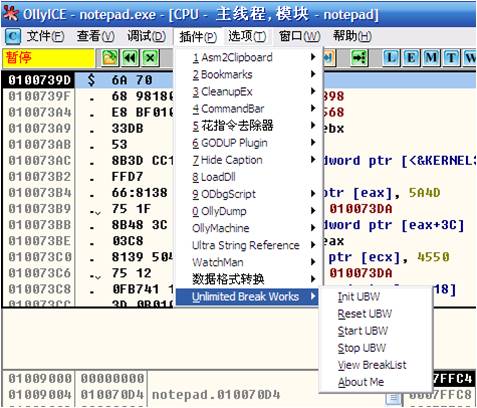This screenshot has width=477, height=408.
Task: Open Executable modules with E button
Action: [x=411, y=58]
